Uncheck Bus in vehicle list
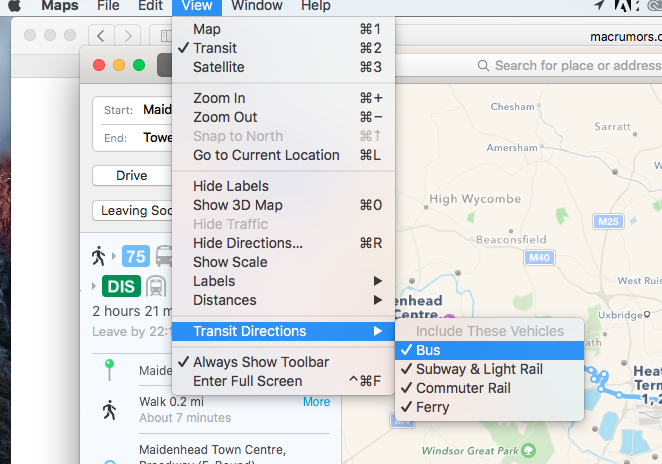 pos(489,350)
